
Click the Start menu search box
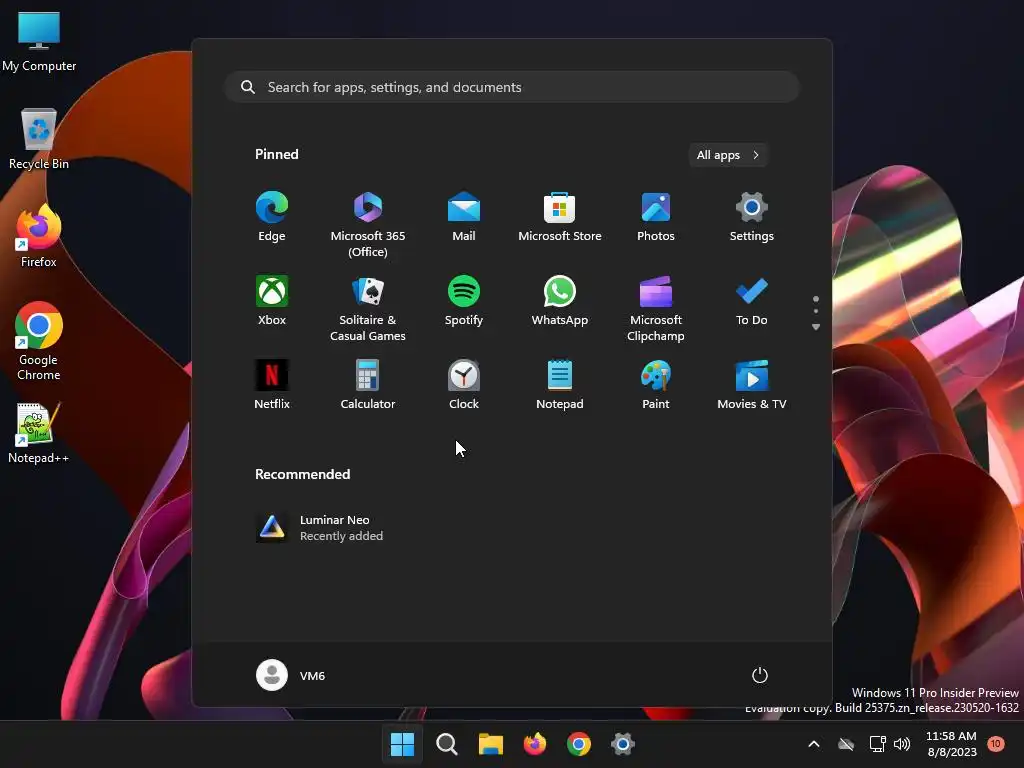[512, 87]
